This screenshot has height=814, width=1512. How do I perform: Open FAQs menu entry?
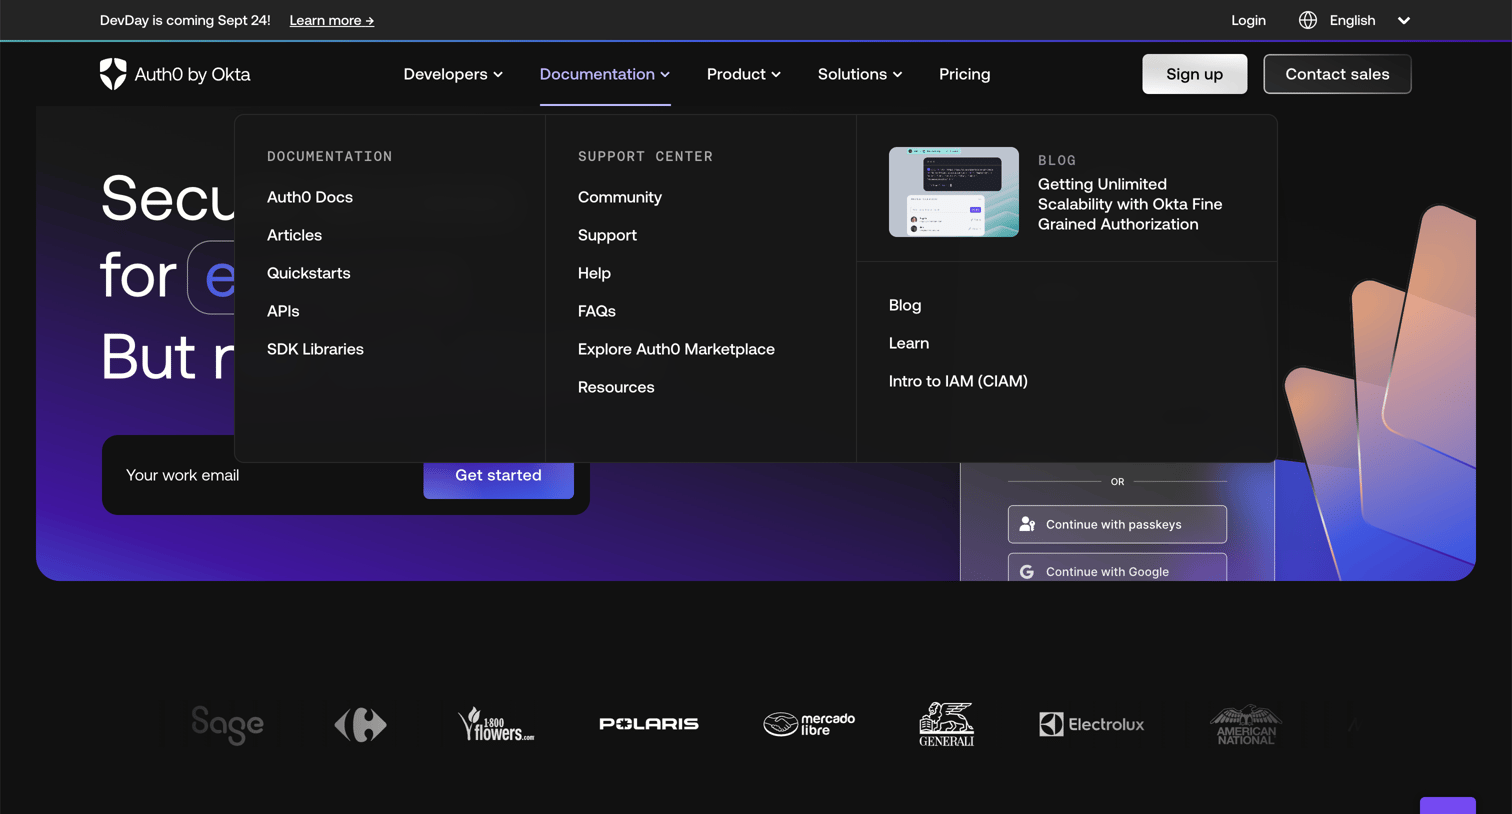coord(597,311)
